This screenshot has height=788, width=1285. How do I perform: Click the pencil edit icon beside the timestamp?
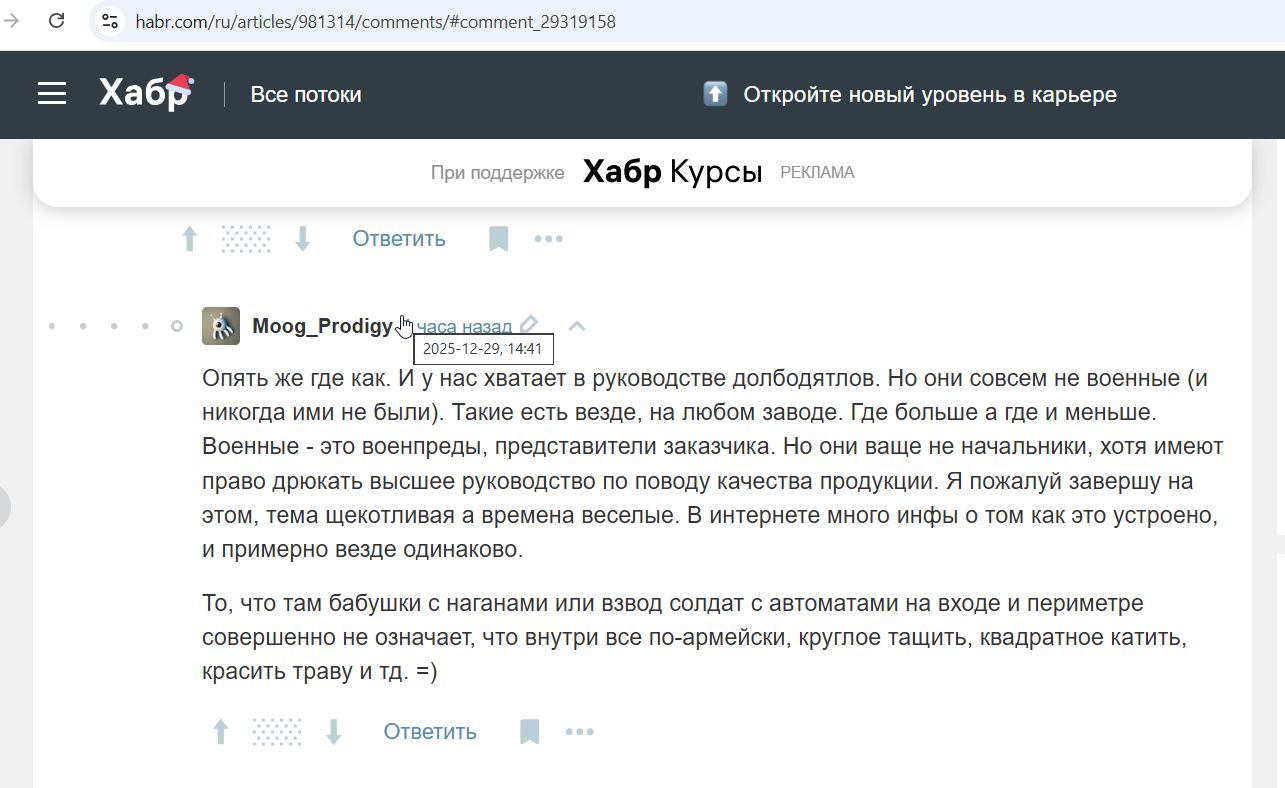coord(529,323)
